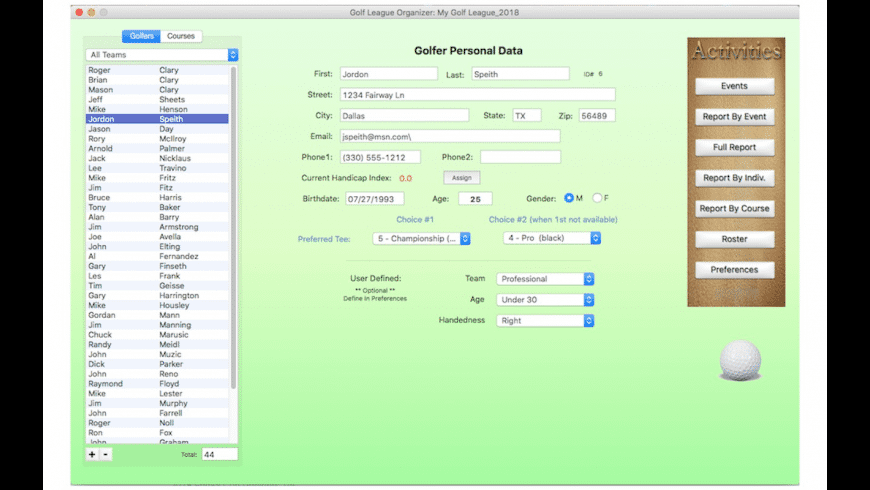Select golfer Joe Avella
Viewport: 870px width, 490px height.
coord(157,237)
